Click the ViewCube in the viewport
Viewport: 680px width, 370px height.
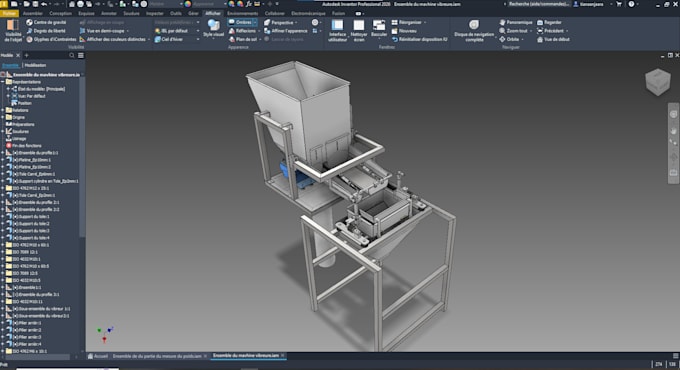click(658, 82)
